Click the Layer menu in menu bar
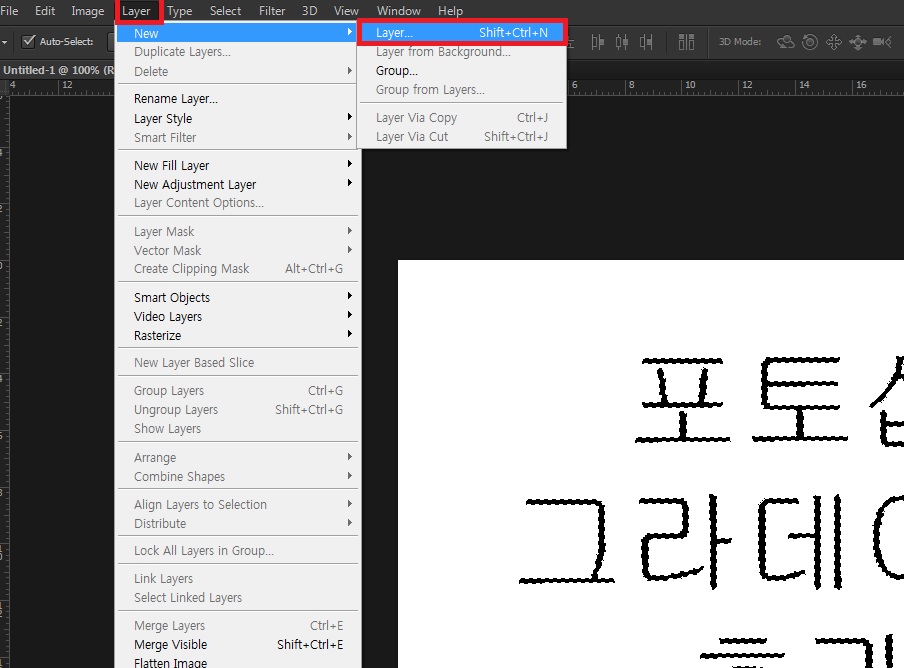 (136, 11)
